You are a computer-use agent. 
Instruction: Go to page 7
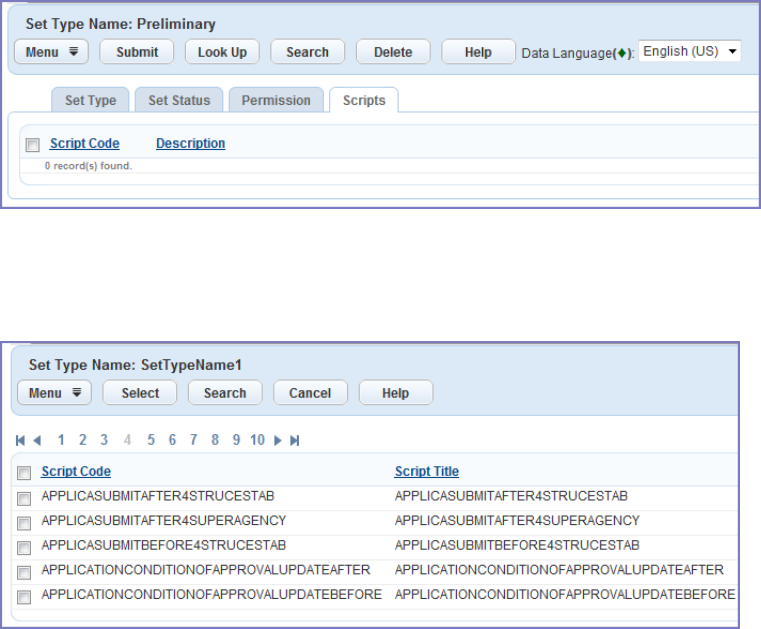click(x=194, y=440)
